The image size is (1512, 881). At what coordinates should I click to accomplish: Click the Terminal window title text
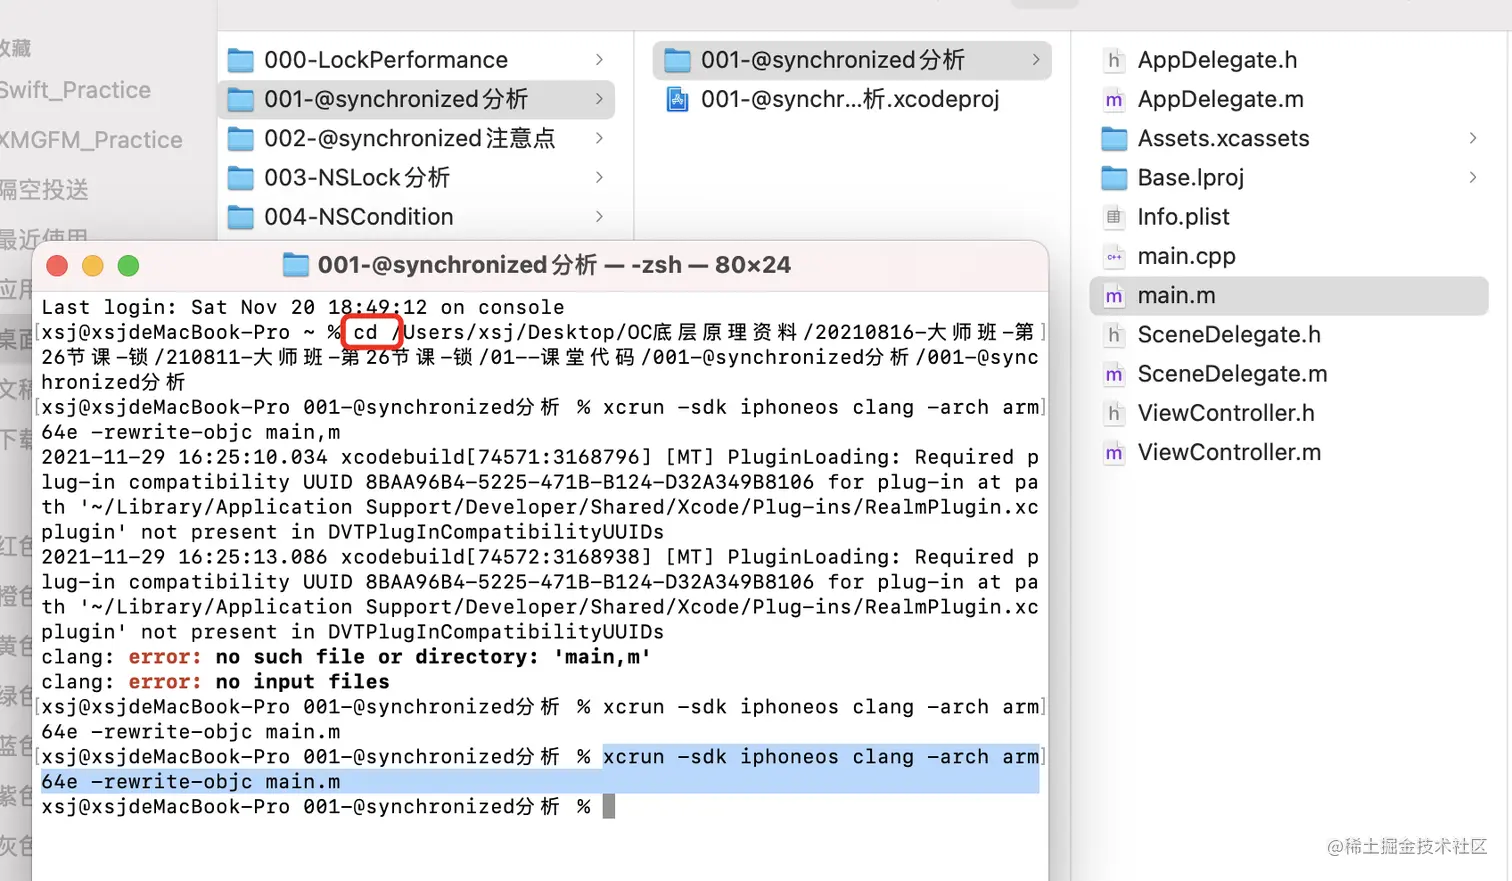point(554,265)
